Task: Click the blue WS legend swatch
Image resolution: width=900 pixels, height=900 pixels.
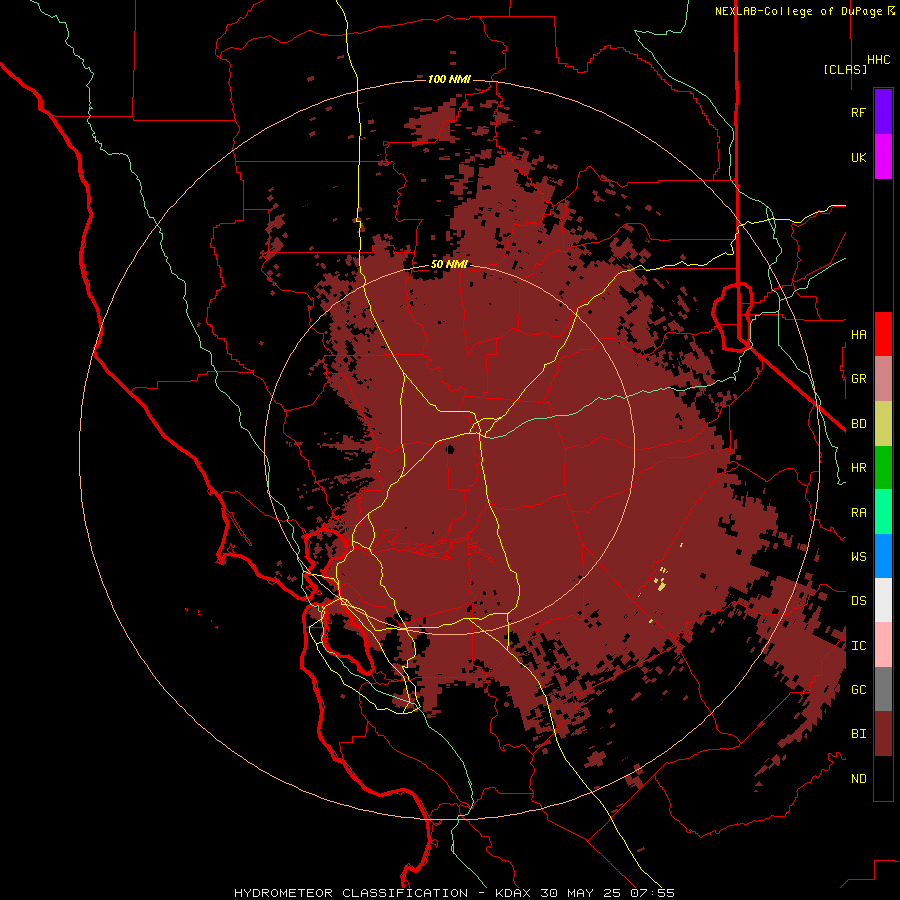Action: tap(883, 556)
